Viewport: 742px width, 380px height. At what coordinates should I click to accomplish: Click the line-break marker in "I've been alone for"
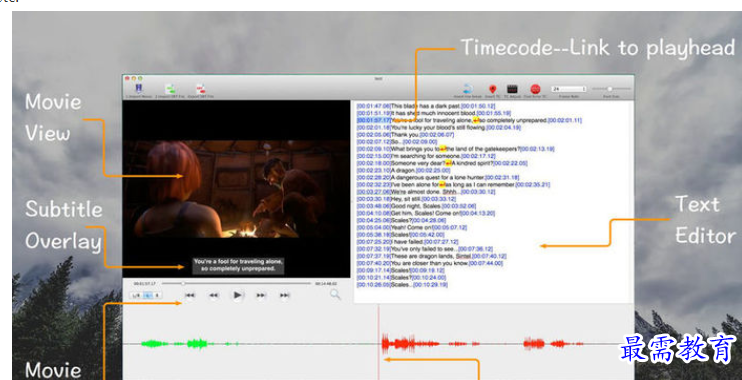442,185
